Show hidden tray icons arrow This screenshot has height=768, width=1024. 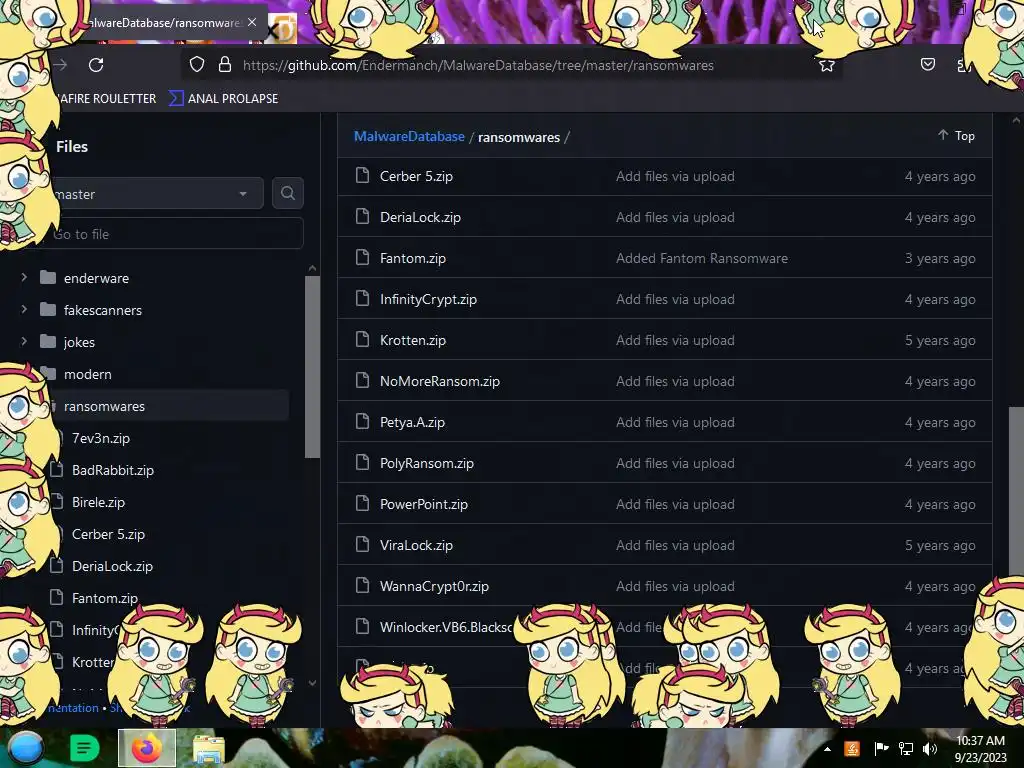827,749
